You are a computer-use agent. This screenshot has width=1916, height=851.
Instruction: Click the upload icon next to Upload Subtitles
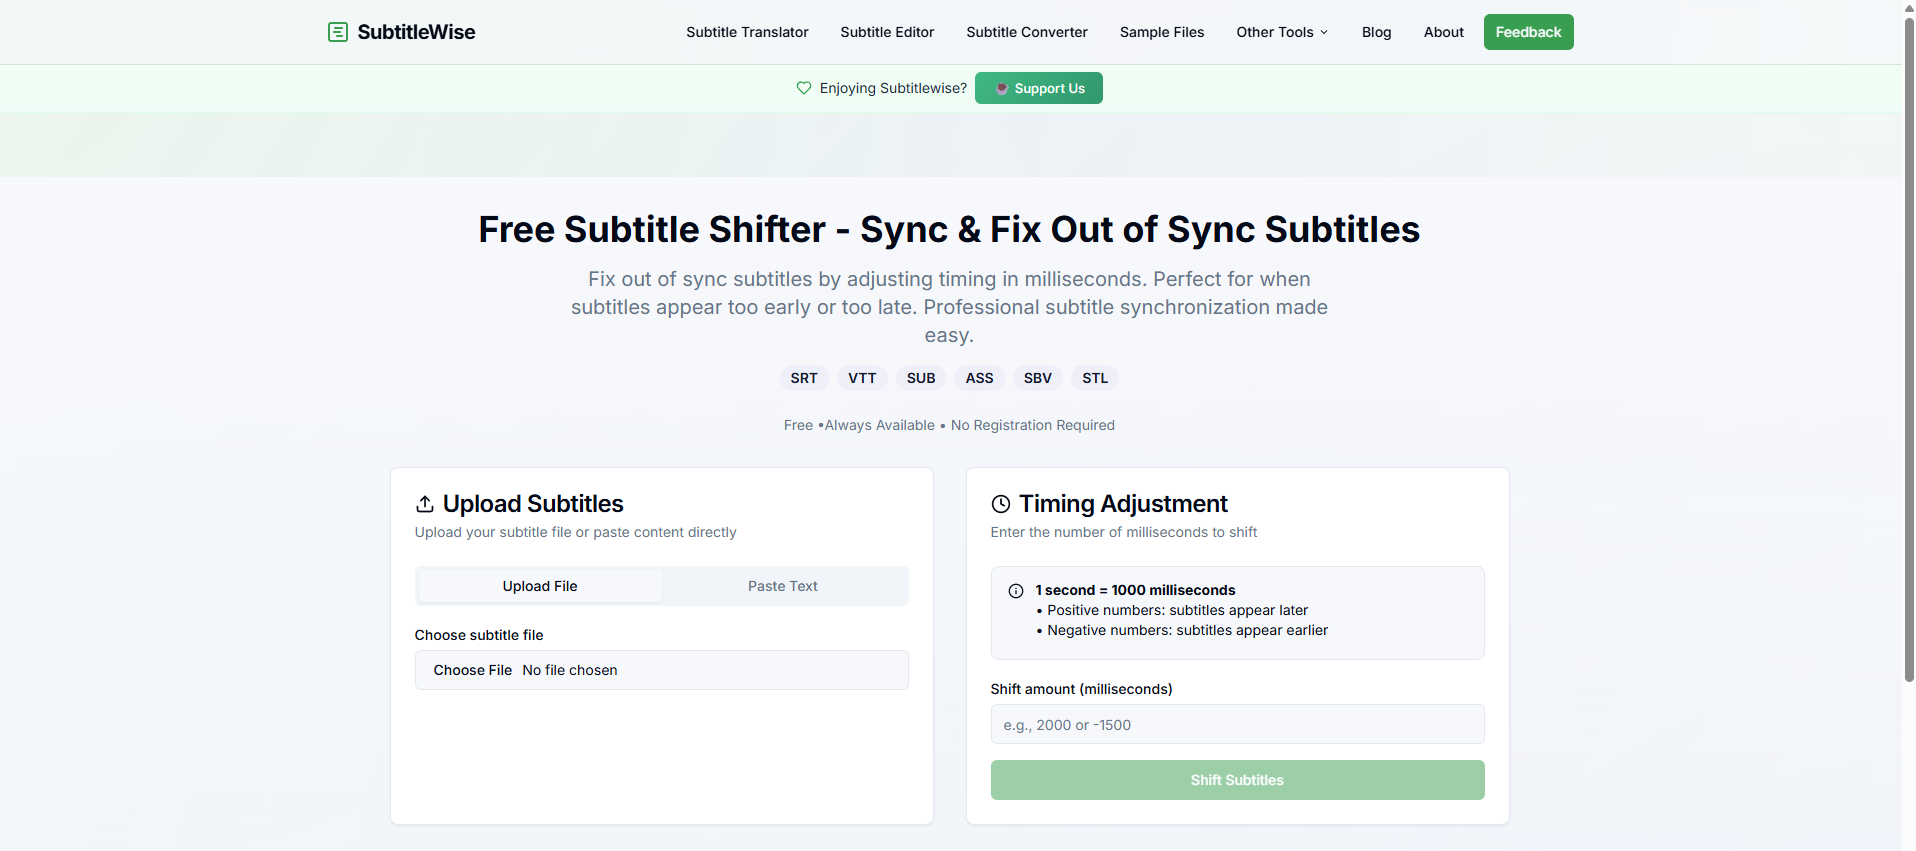point(425,504)
